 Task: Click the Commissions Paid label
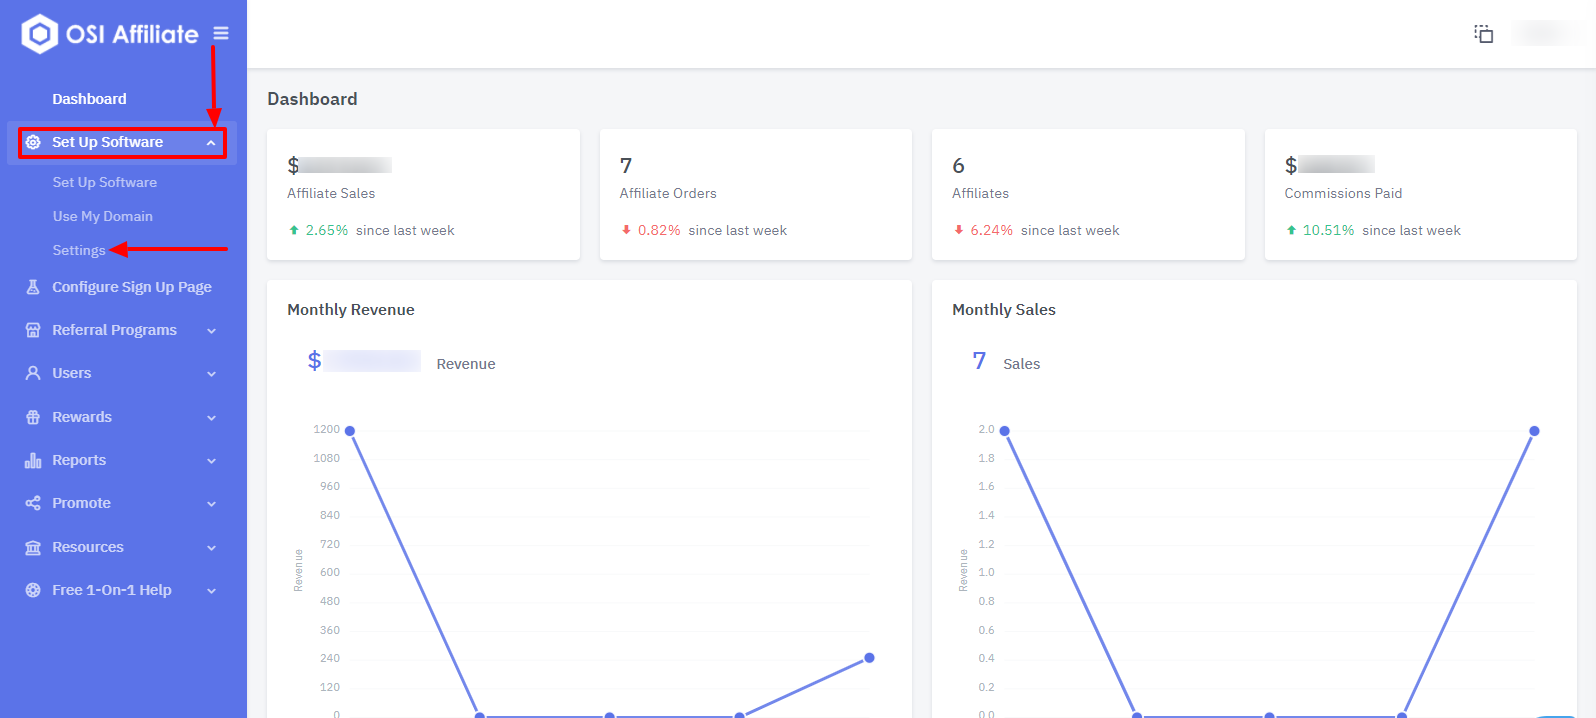tap(1343, 193)
